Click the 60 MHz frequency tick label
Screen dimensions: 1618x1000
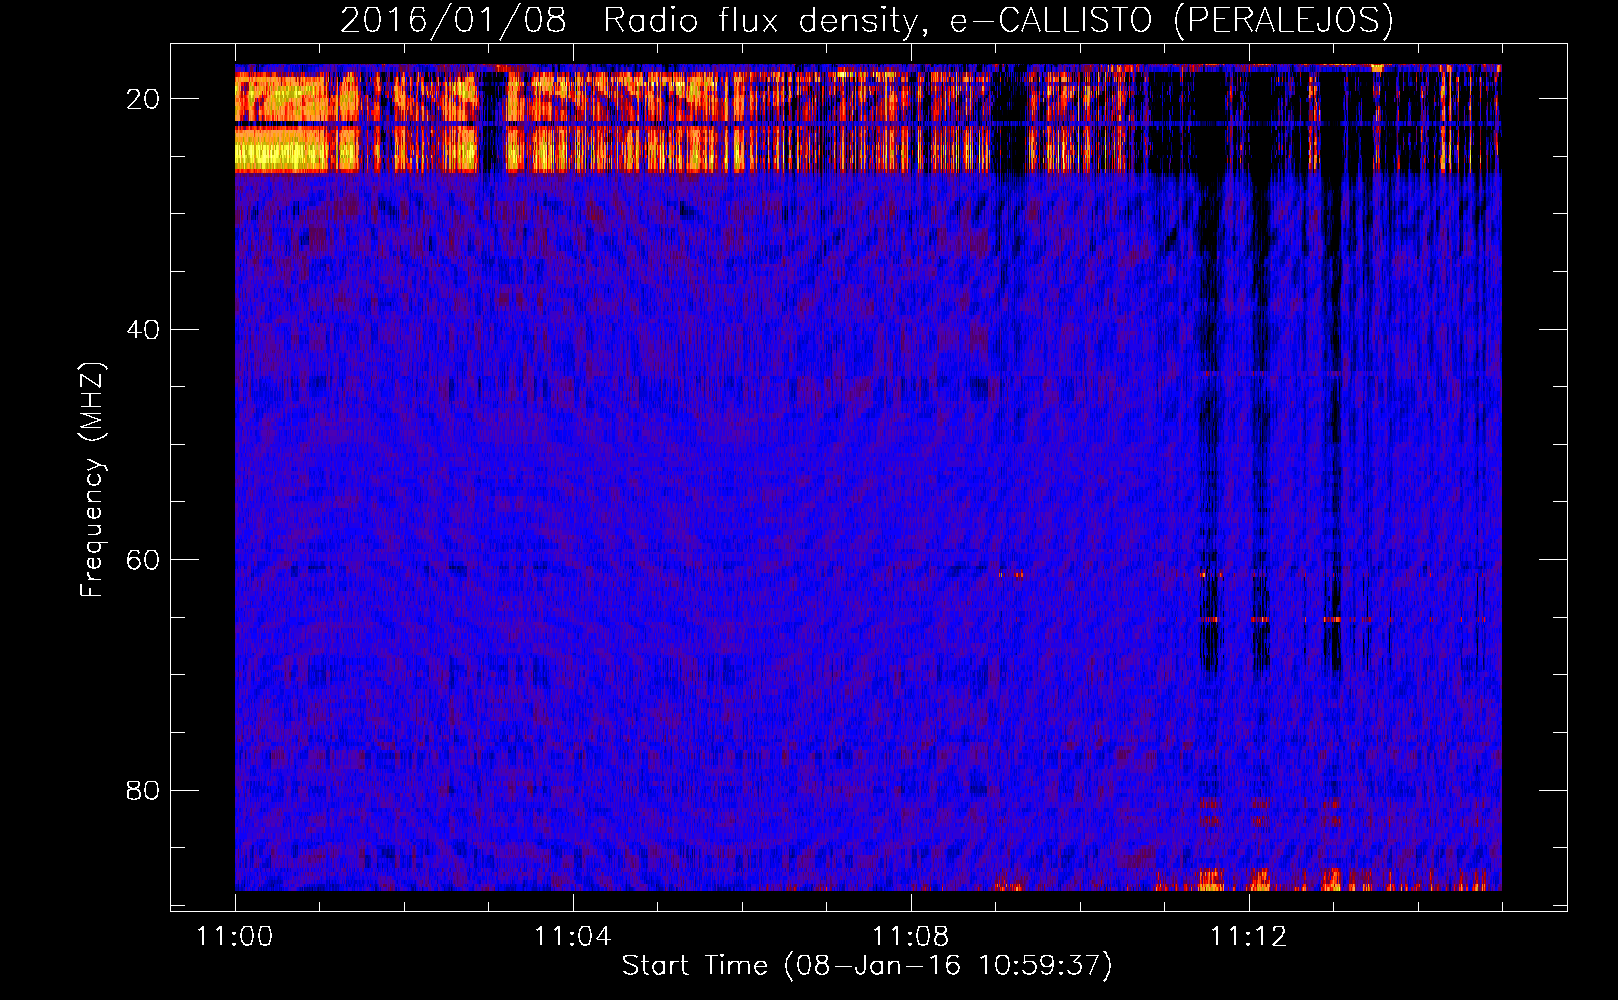pyautogui.click(x=143, y=559)
